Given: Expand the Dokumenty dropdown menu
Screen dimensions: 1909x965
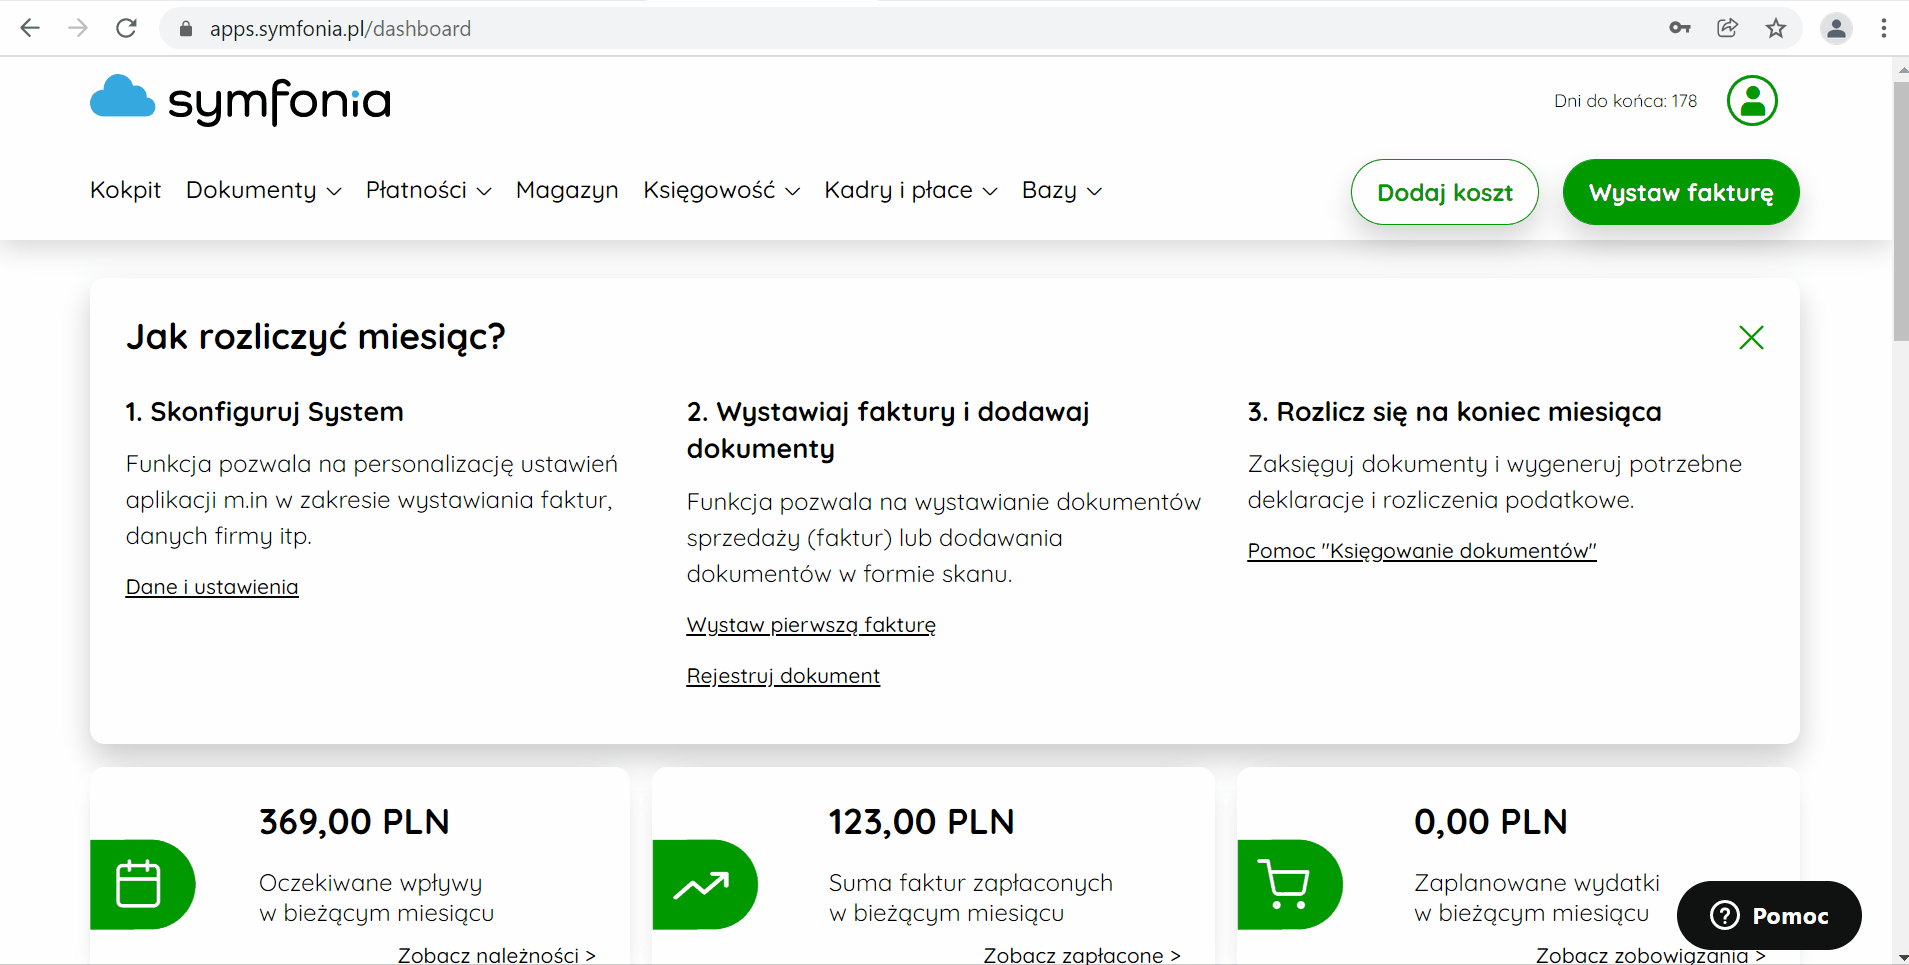Looking at the screenshot, I should pyautogui.click(x=264, y=190).
